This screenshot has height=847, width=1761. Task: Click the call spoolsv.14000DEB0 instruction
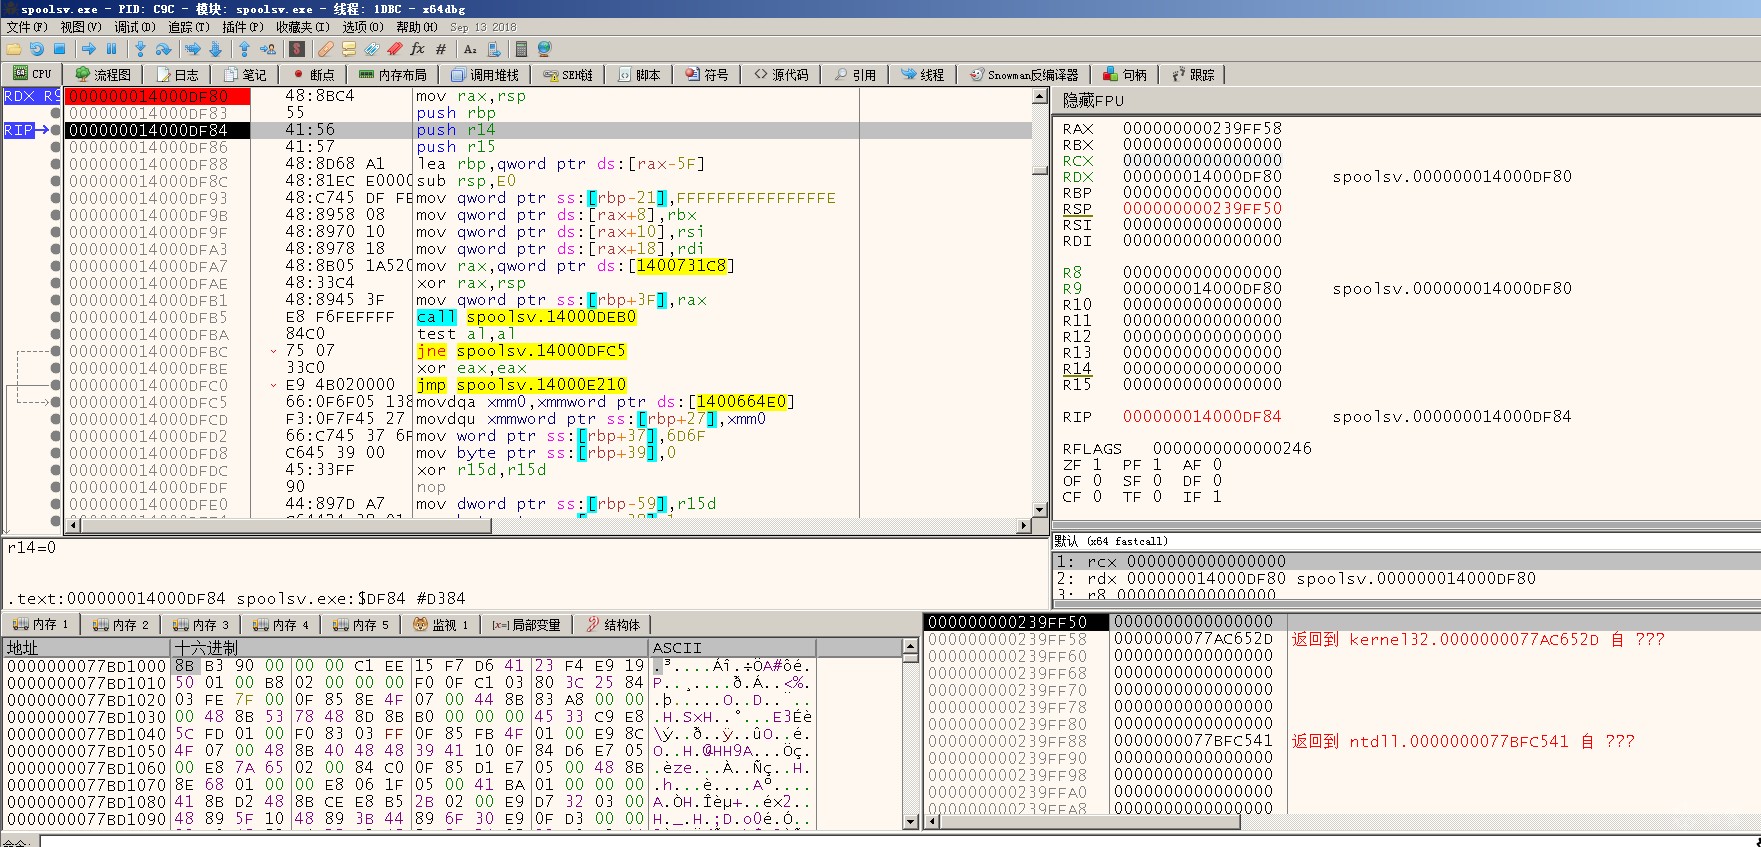click(x=526, y=317)
